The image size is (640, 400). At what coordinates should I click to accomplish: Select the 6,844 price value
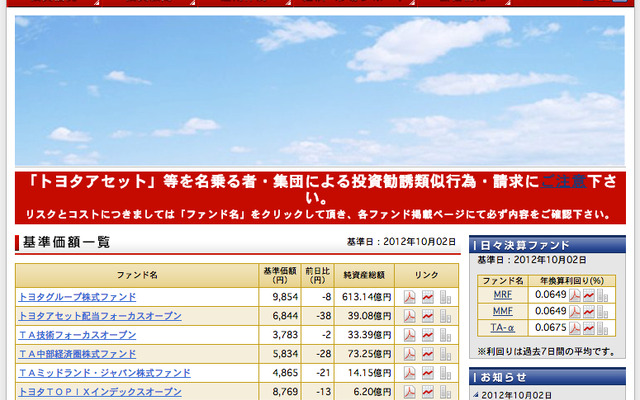click(x=285, y=316)
